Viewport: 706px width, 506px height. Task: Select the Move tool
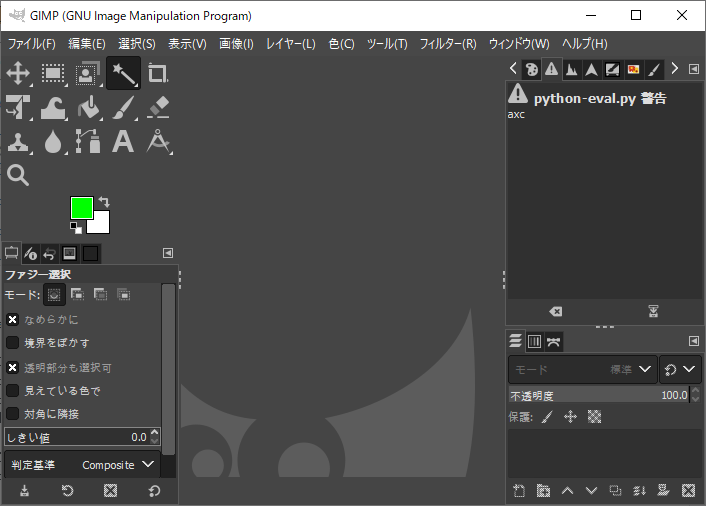(x=18, y=73)
